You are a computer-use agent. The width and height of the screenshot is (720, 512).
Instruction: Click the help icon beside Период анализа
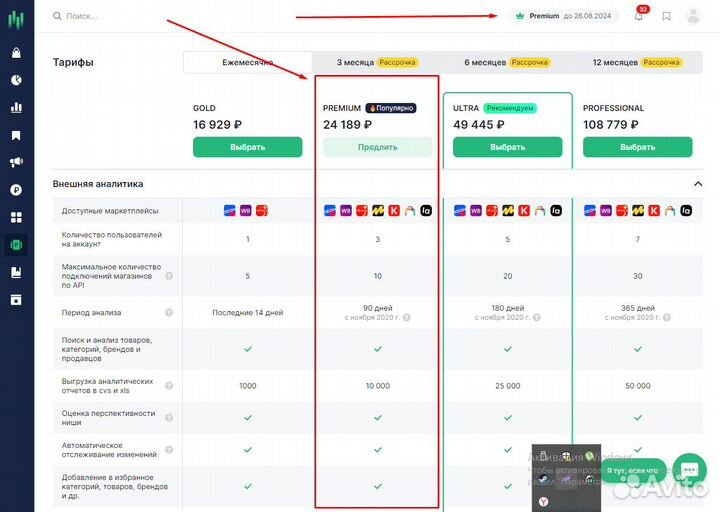[169, 312]
